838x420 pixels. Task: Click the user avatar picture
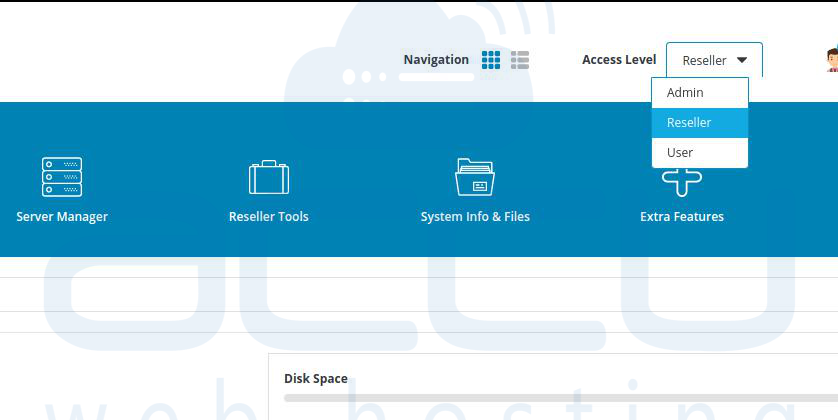coord(831,60)
